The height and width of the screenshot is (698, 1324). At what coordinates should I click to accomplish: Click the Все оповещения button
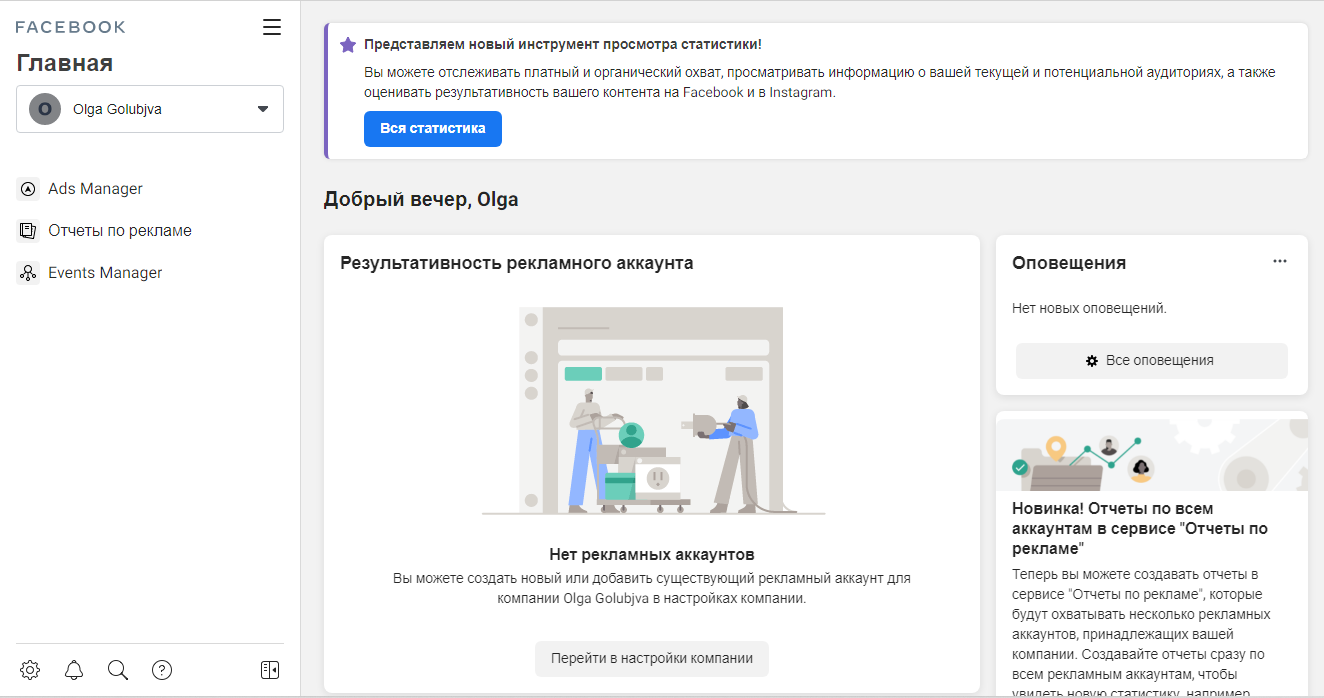1152,361
